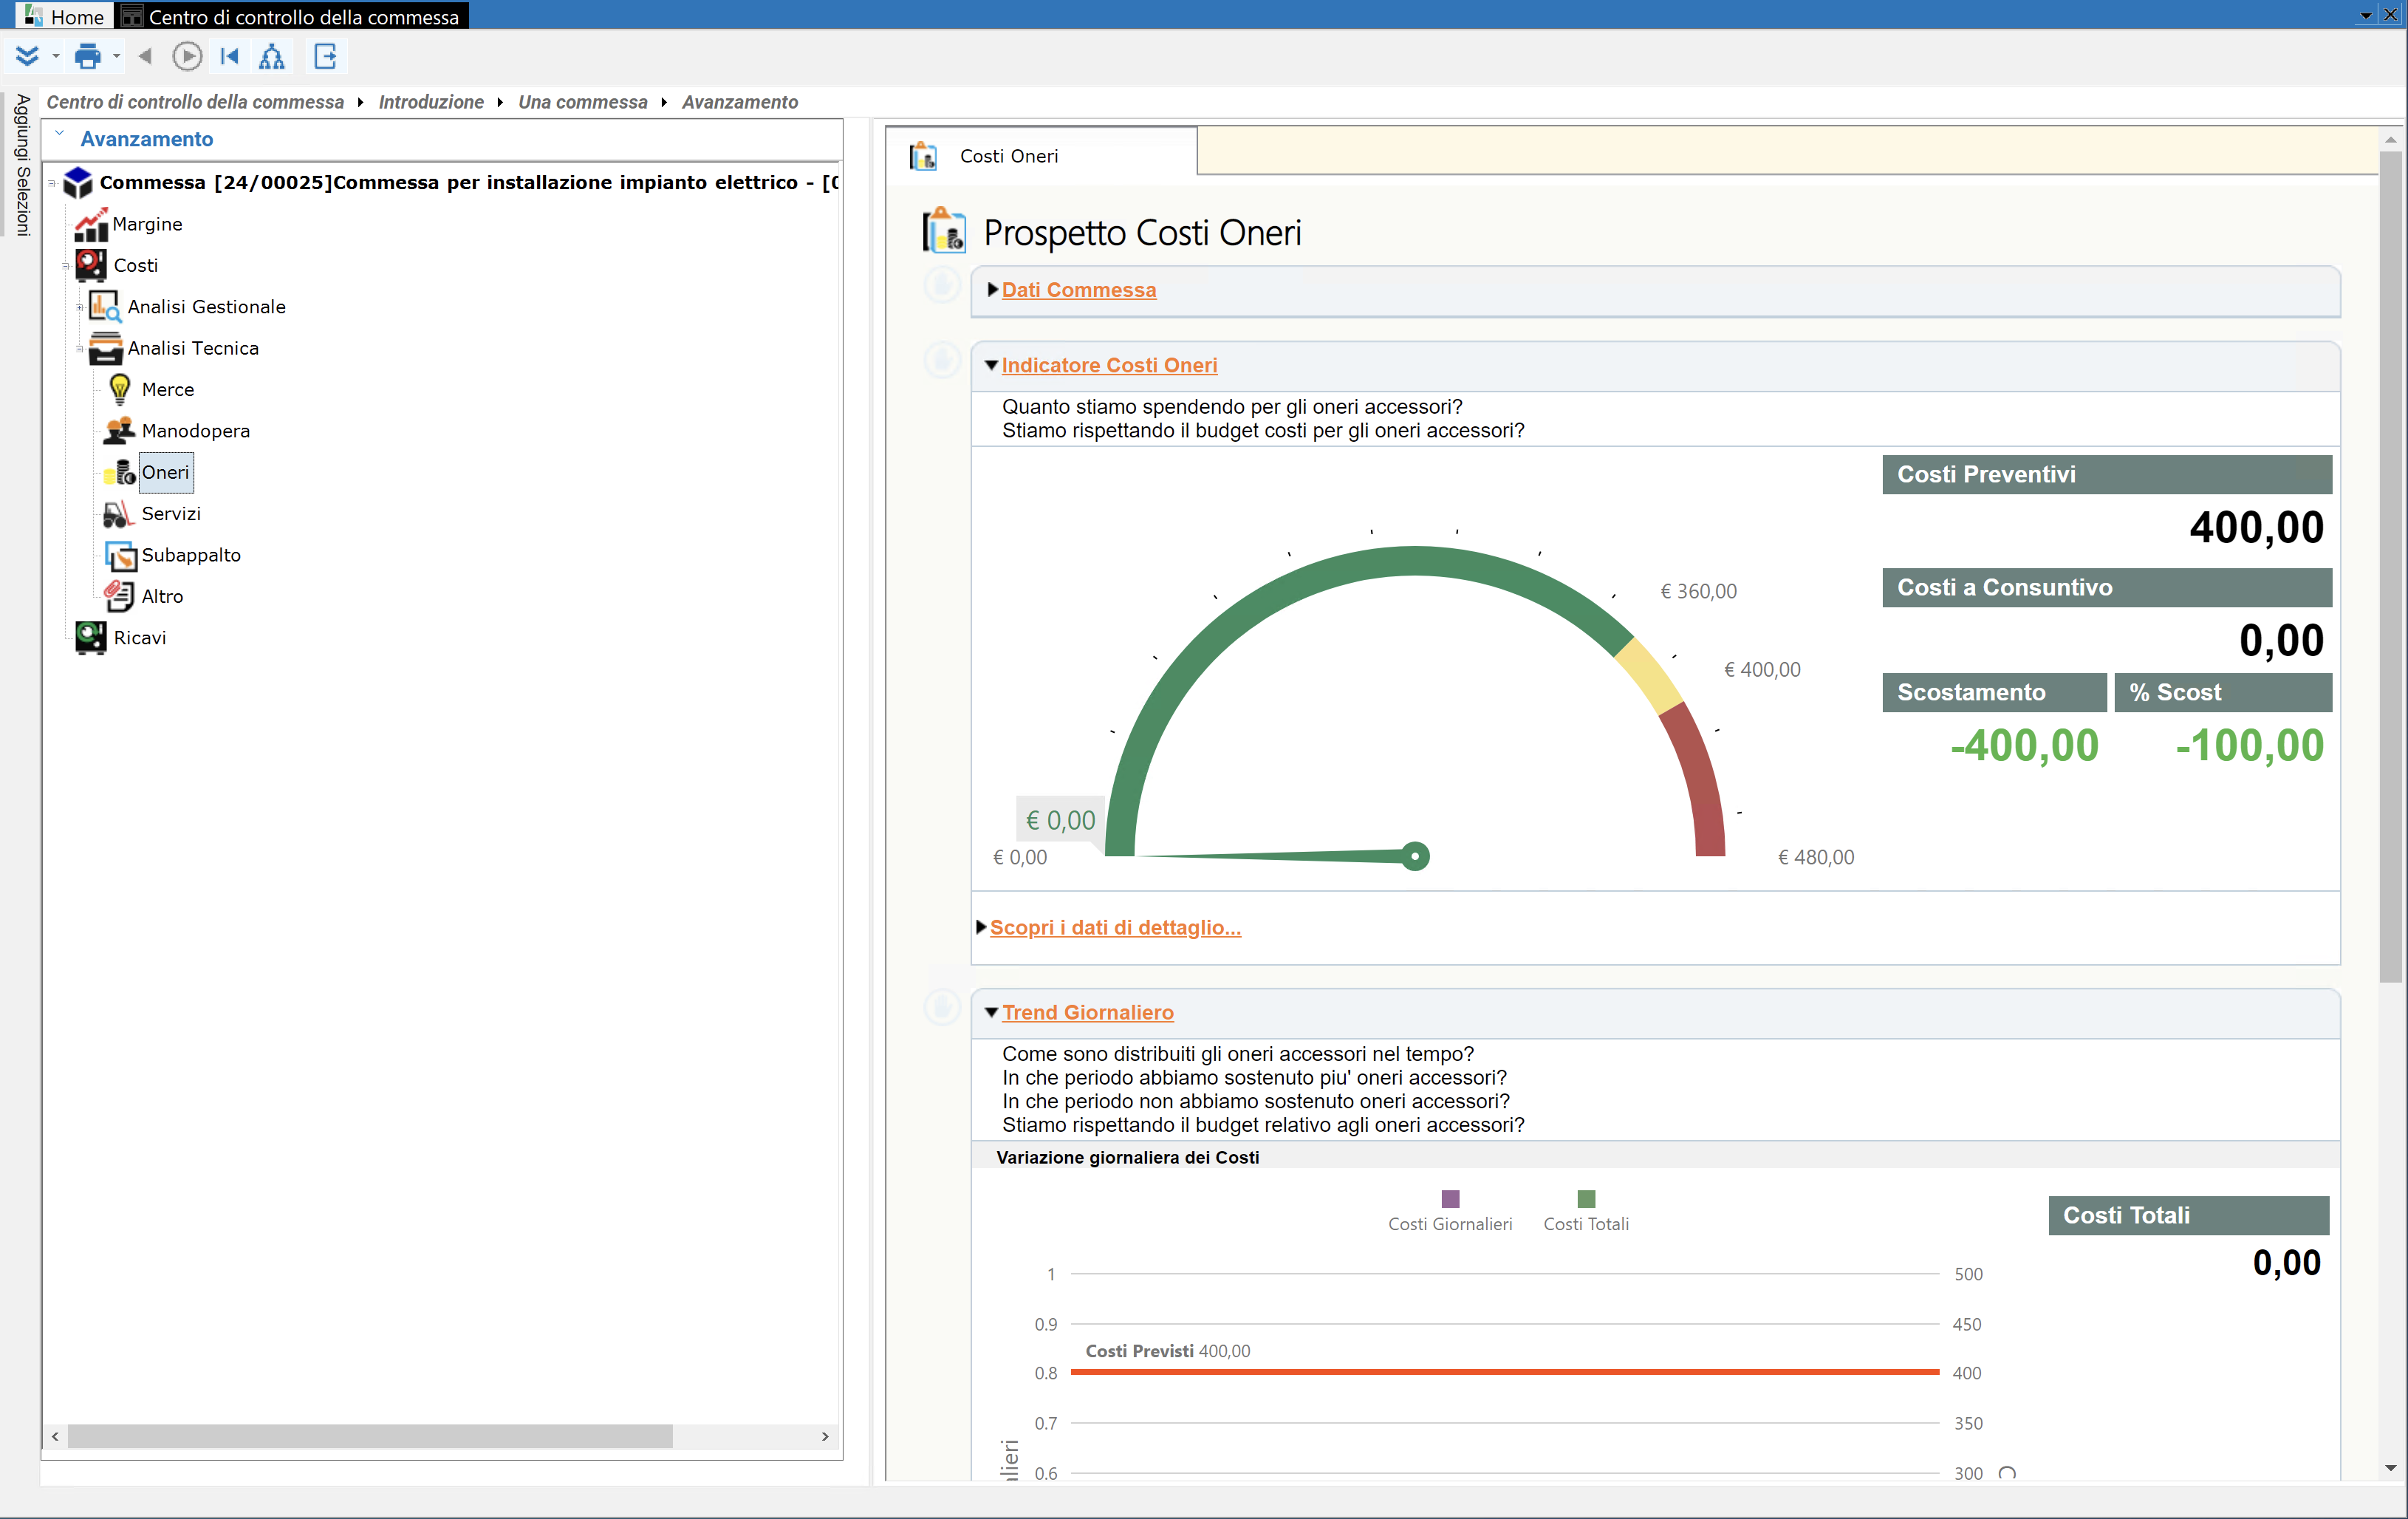2408x1519 pixels.
Task: Open the Costi Oneri tab
Action: click(1041, 156)
